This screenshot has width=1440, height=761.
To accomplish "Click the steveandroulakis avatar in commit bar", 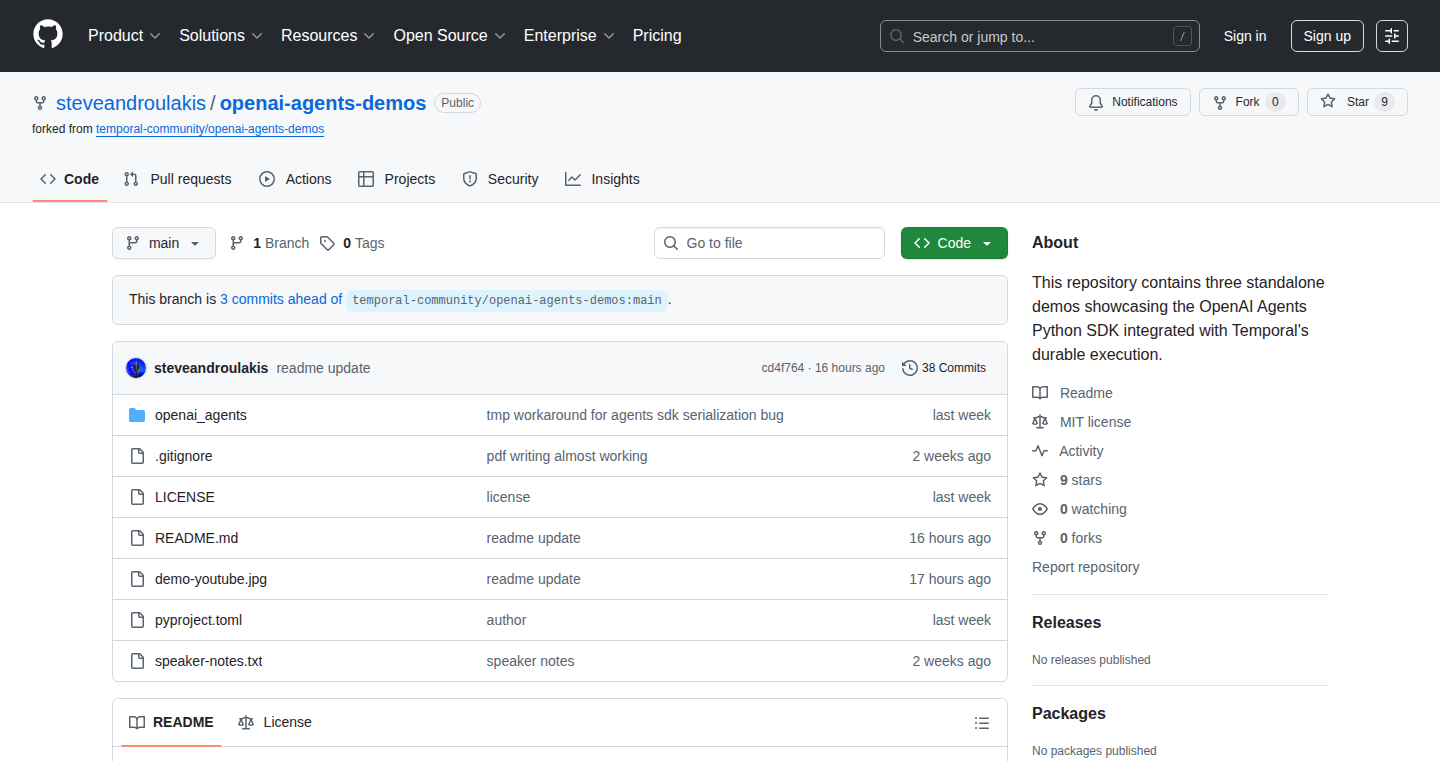I will 136,368.
